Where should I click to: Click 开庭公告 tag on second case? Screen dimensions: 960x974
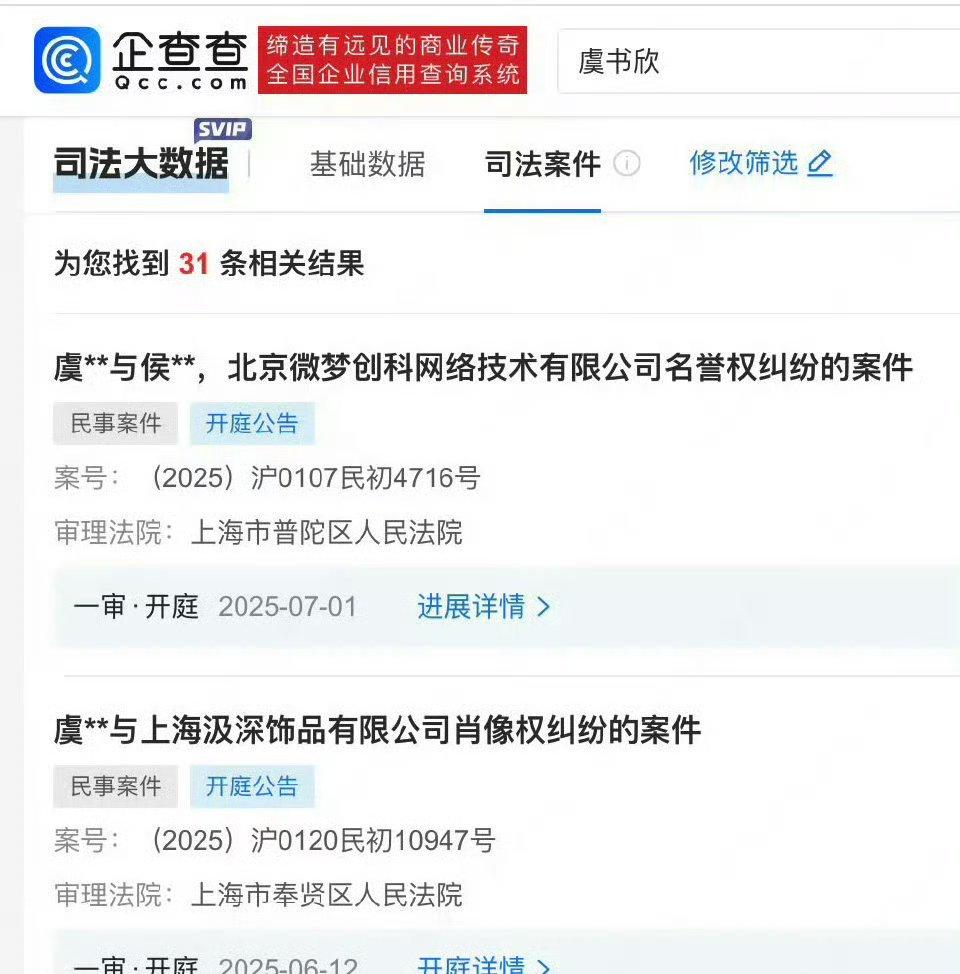[x=252, y=786]
